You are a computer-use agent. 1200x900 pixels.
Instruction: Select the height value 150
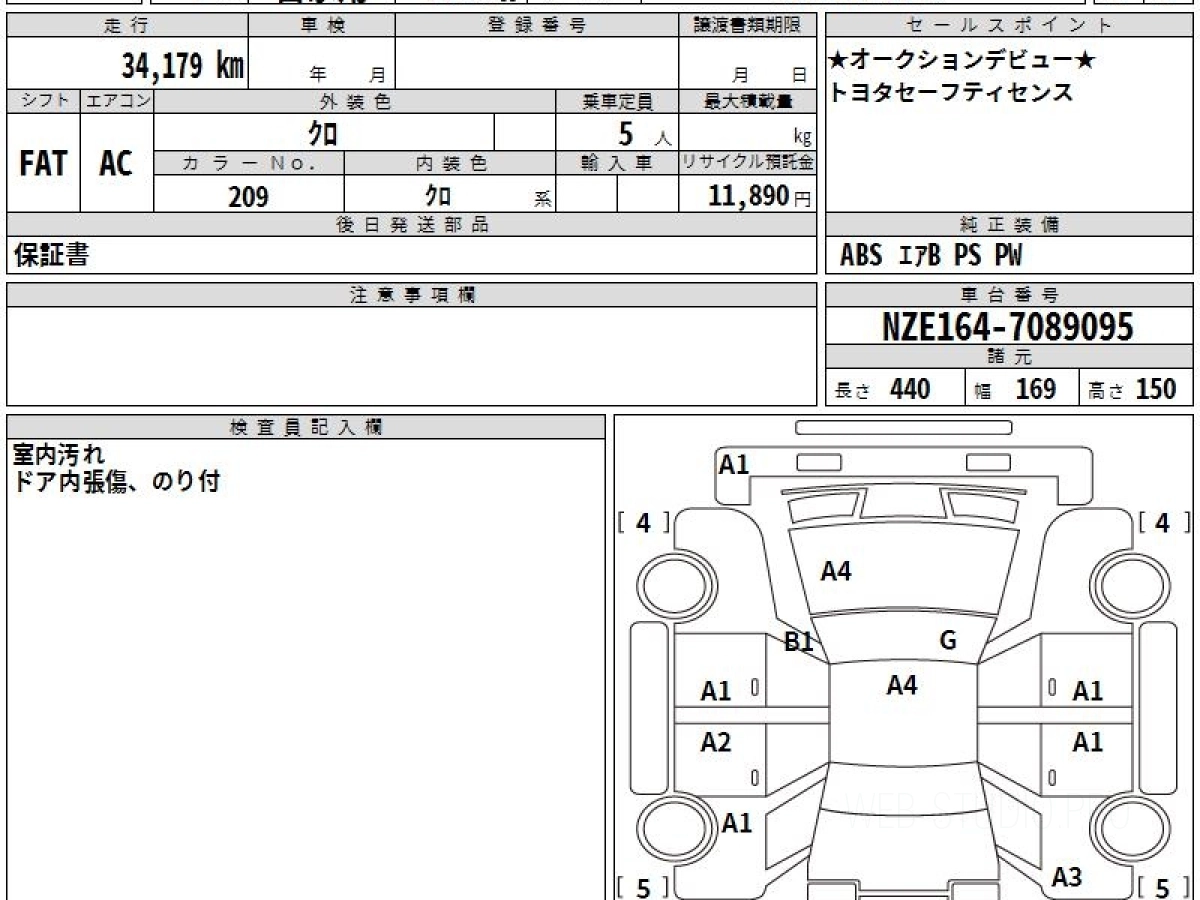1155,389
